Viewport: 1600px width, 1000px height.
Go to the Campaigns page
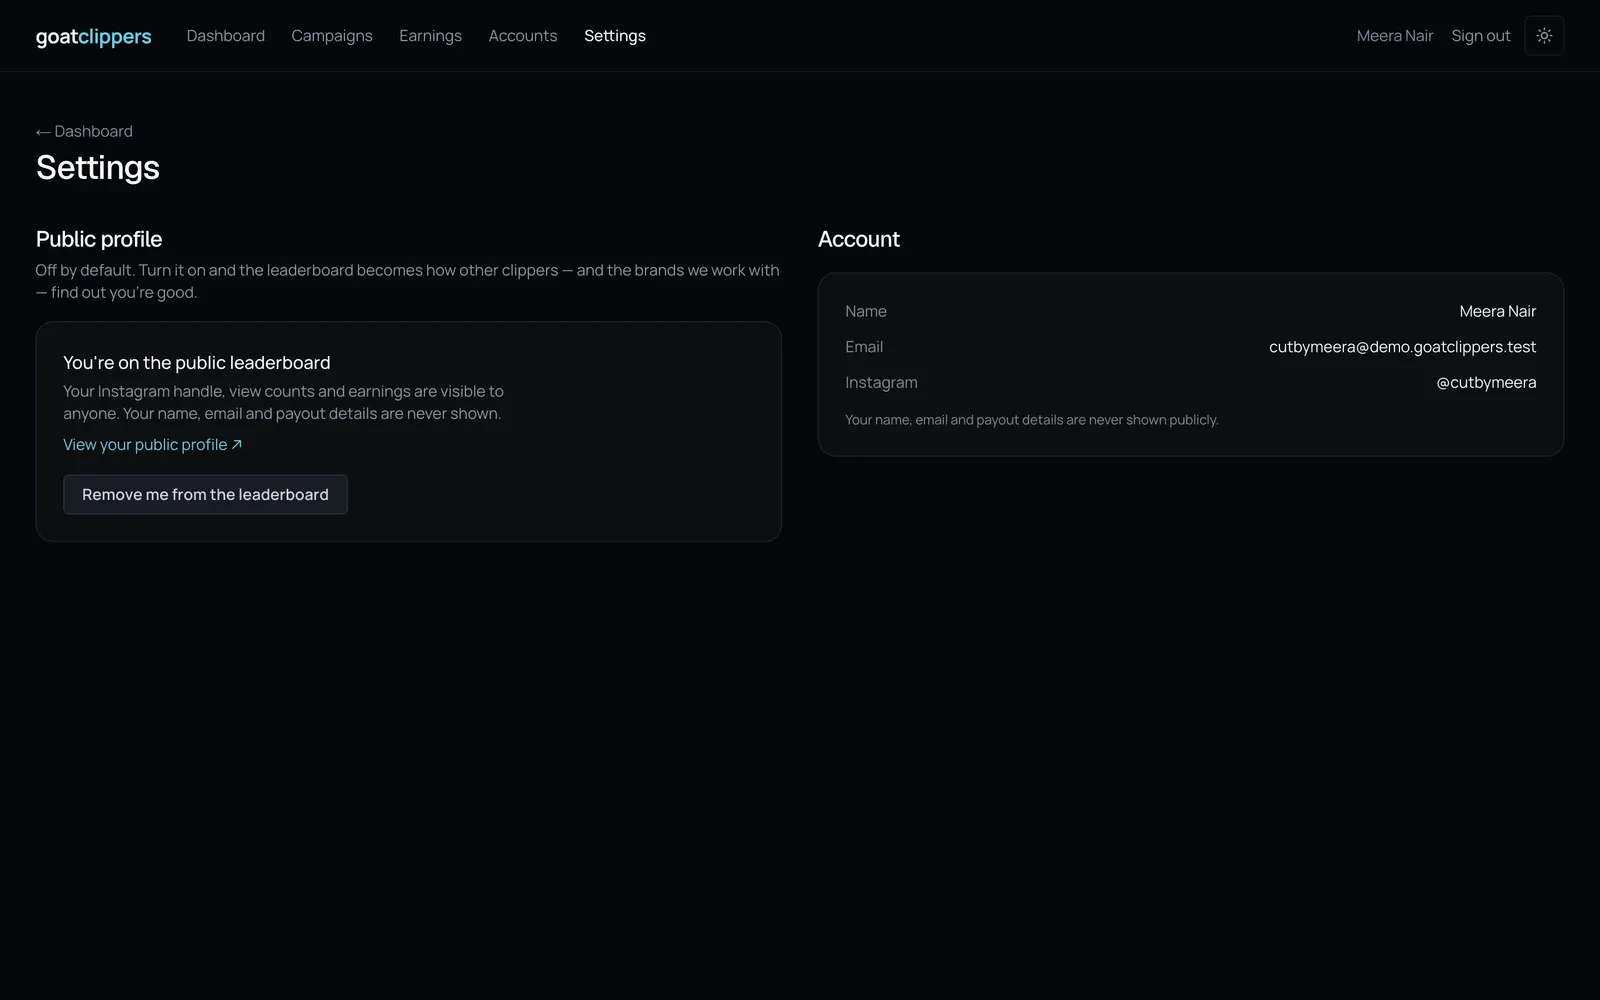pyautogui.click(x=332, y=36)
